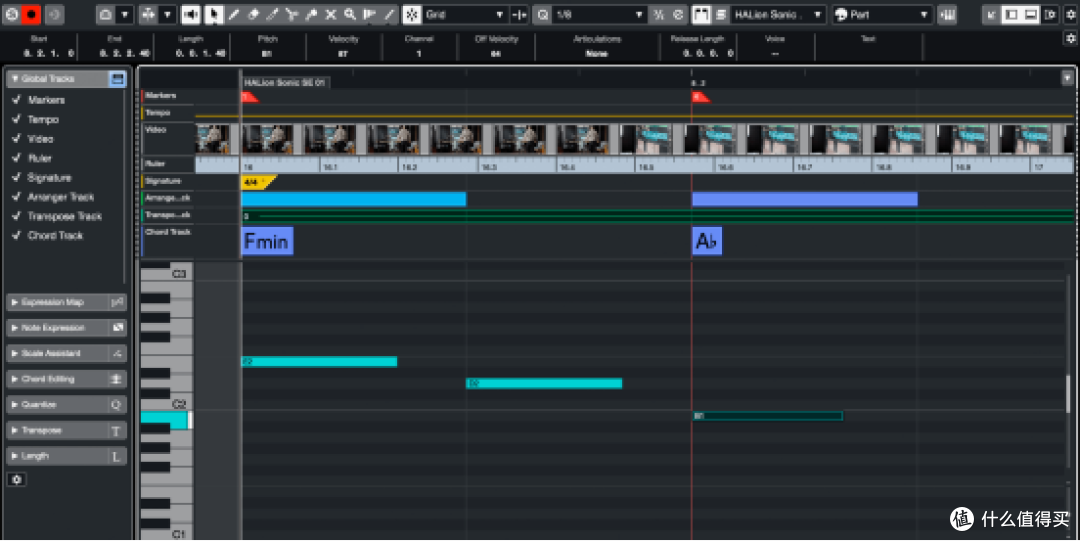Collapse the Global Tracks section
This screenshot has width=1080, height=542.
click(x=14, y=79)
